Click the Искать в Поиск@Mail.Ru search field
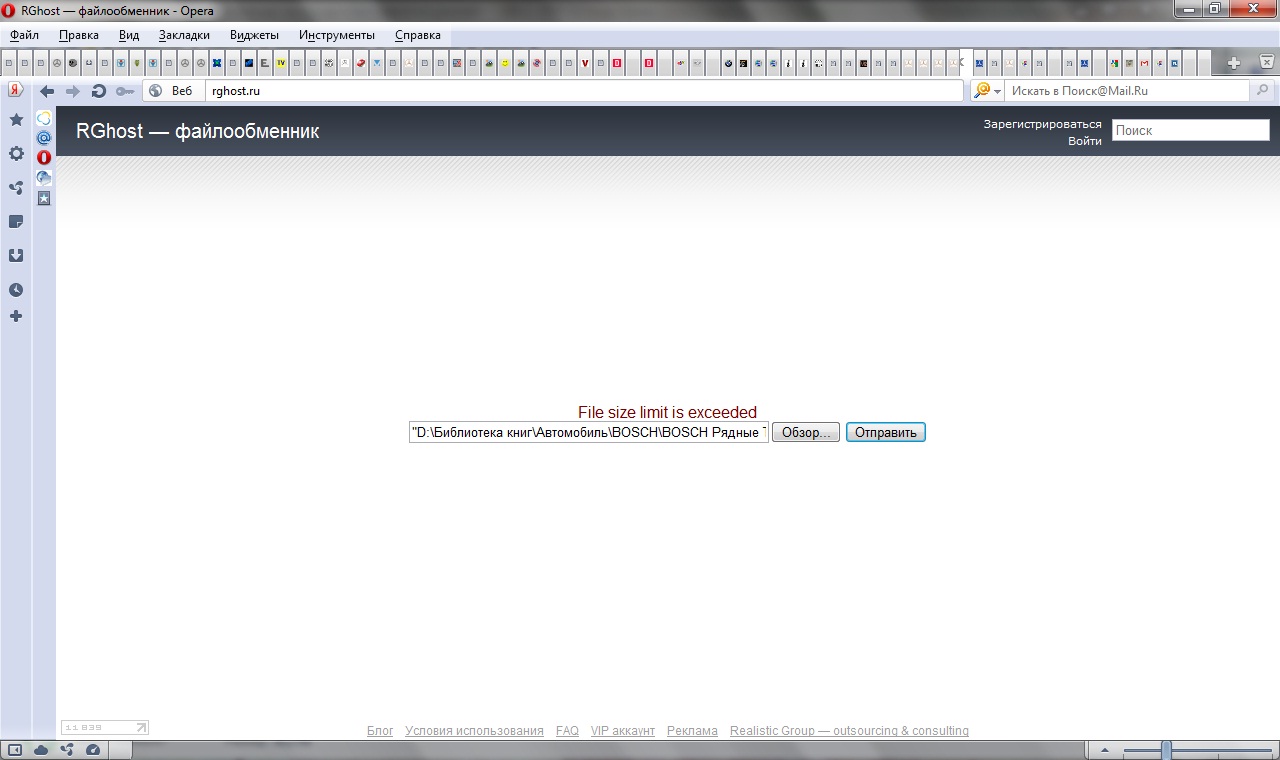Screen dimensions: 1280x760 tap(1127, 91)
